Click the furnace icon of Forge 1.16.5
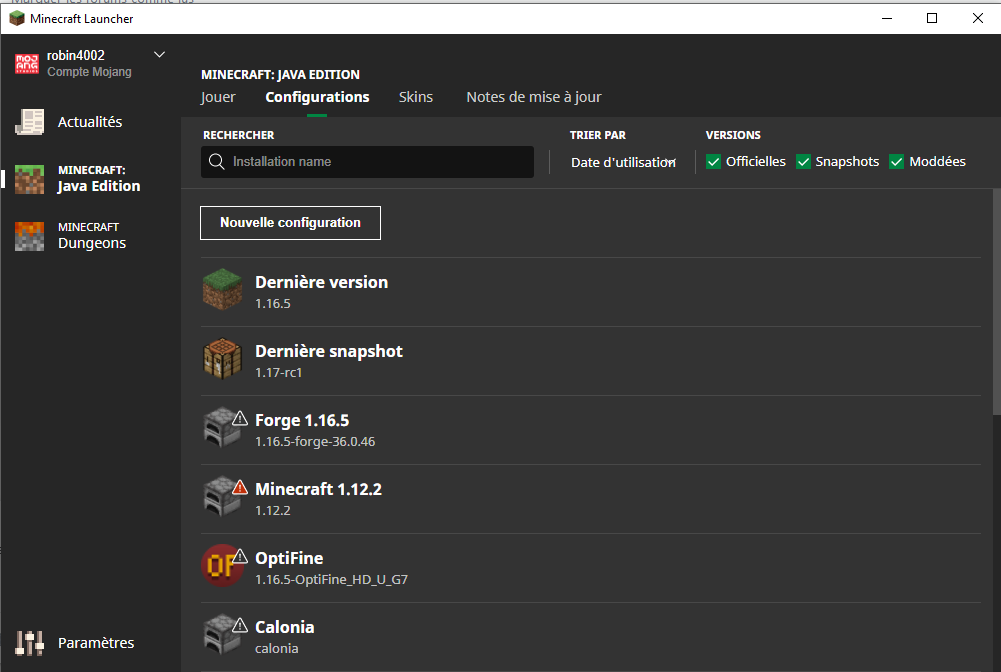Image resolution: width=1001 pixels, height=672 pixels. (x=220, y=428)
